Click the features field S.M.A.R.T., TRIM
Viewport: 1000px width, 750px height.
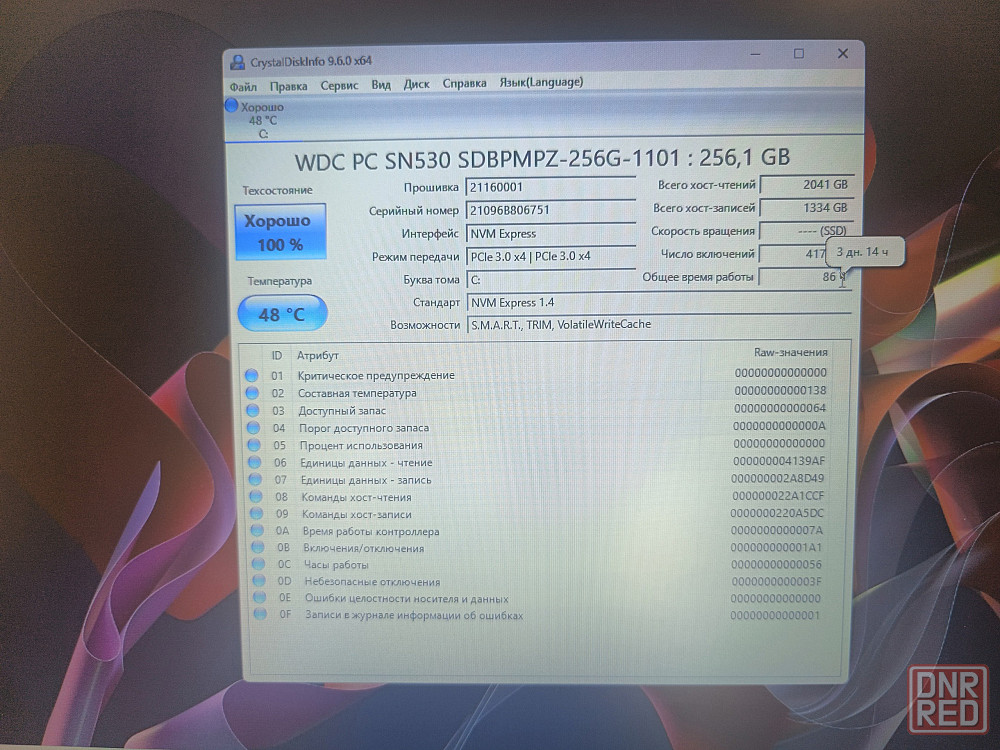659,325
